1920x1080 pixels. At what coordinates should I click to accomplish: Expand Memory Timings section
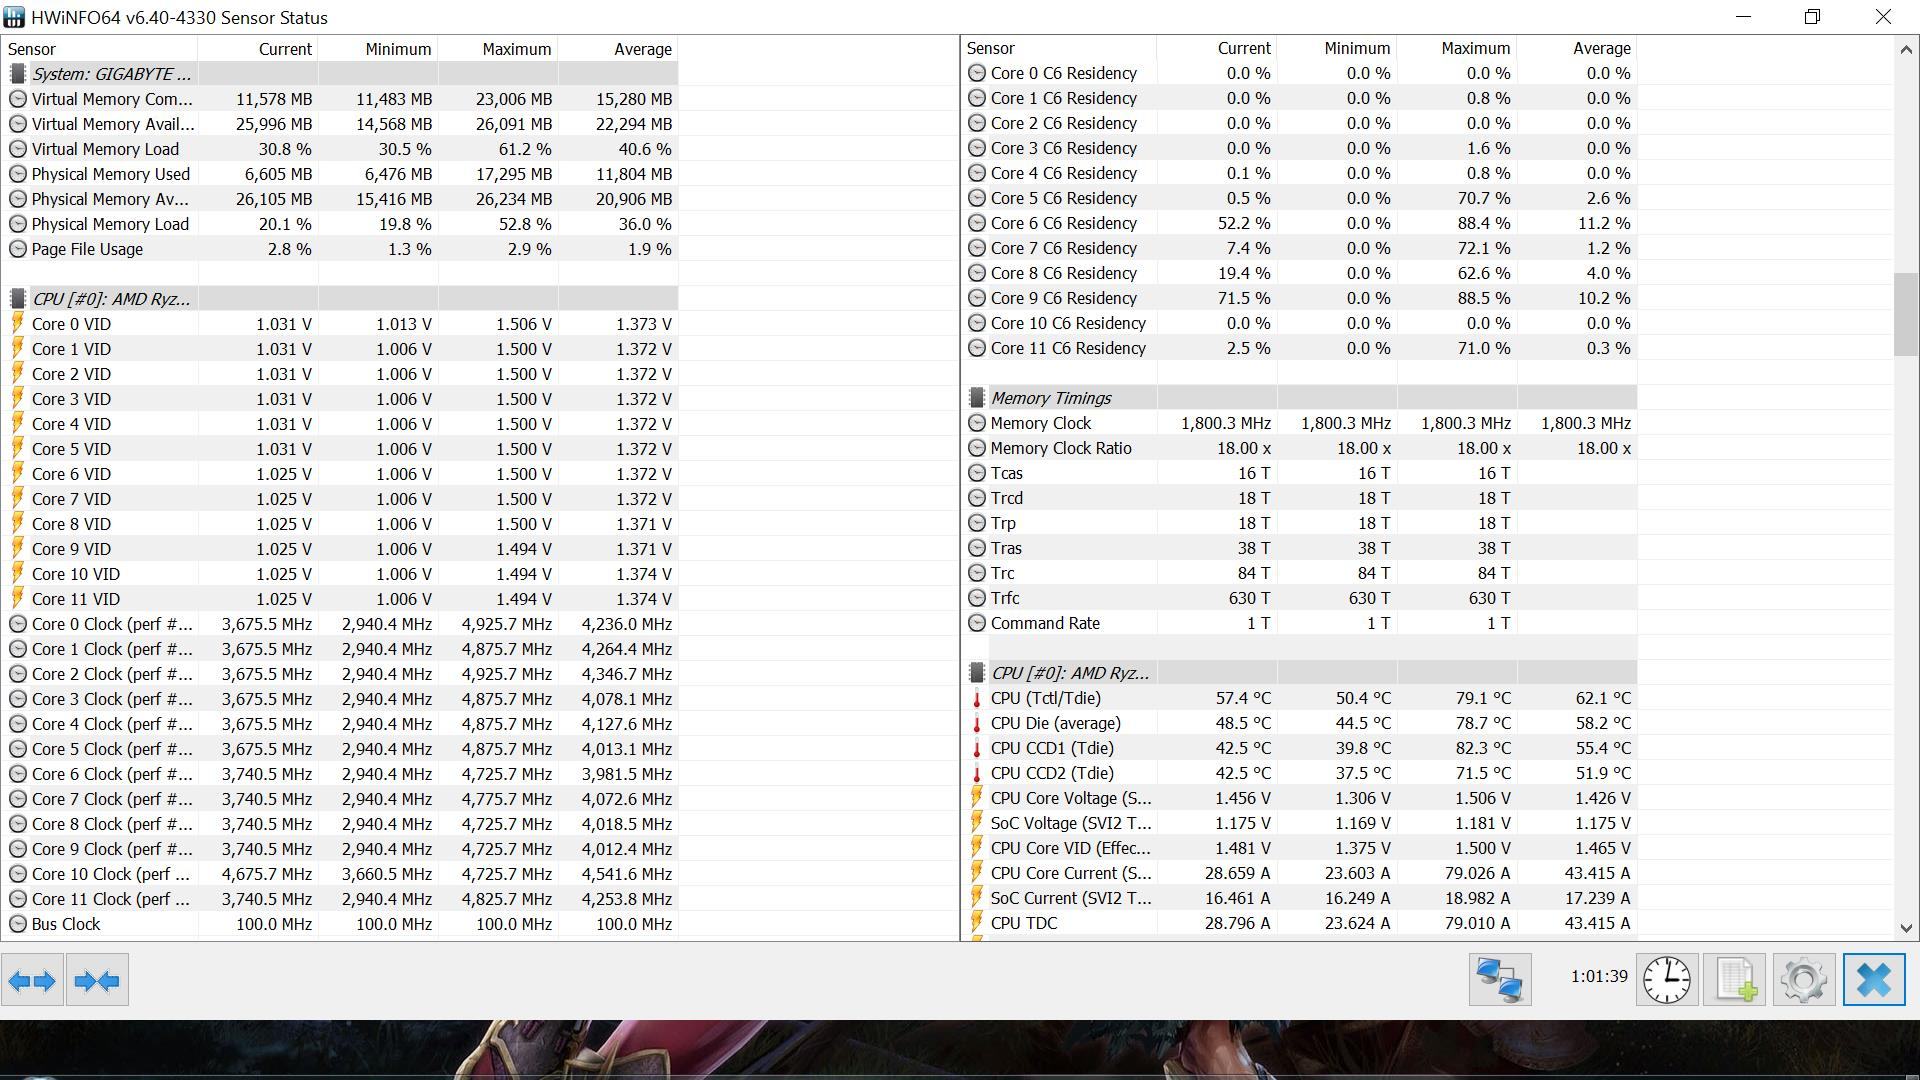(1050, 397)
